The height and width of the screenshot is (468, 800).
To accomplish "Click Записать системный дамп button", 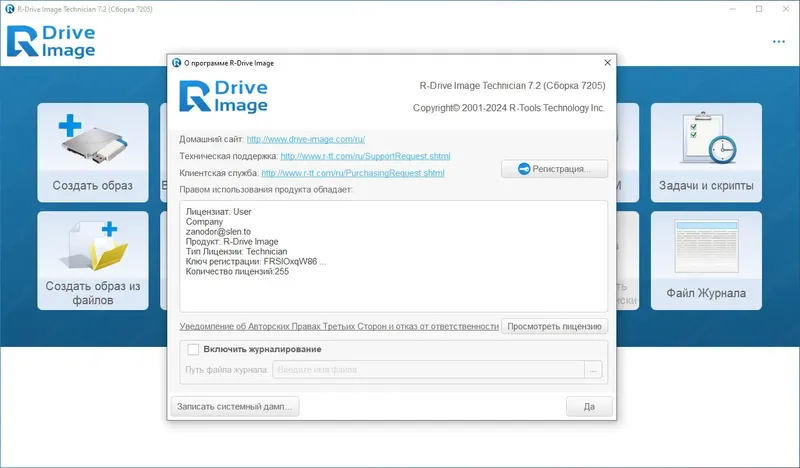I will (x=235, y=407).
